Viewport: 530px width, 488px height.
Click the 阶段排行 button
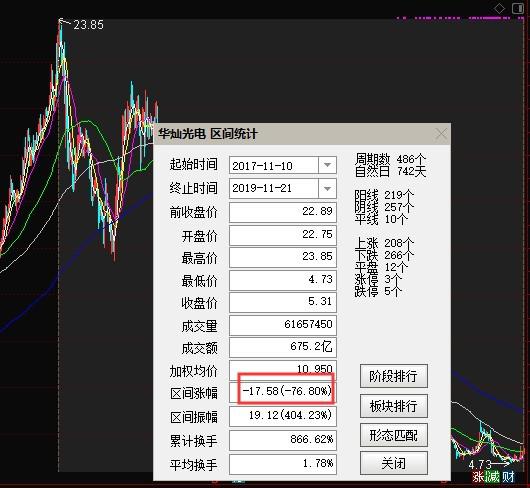point(393,376)
